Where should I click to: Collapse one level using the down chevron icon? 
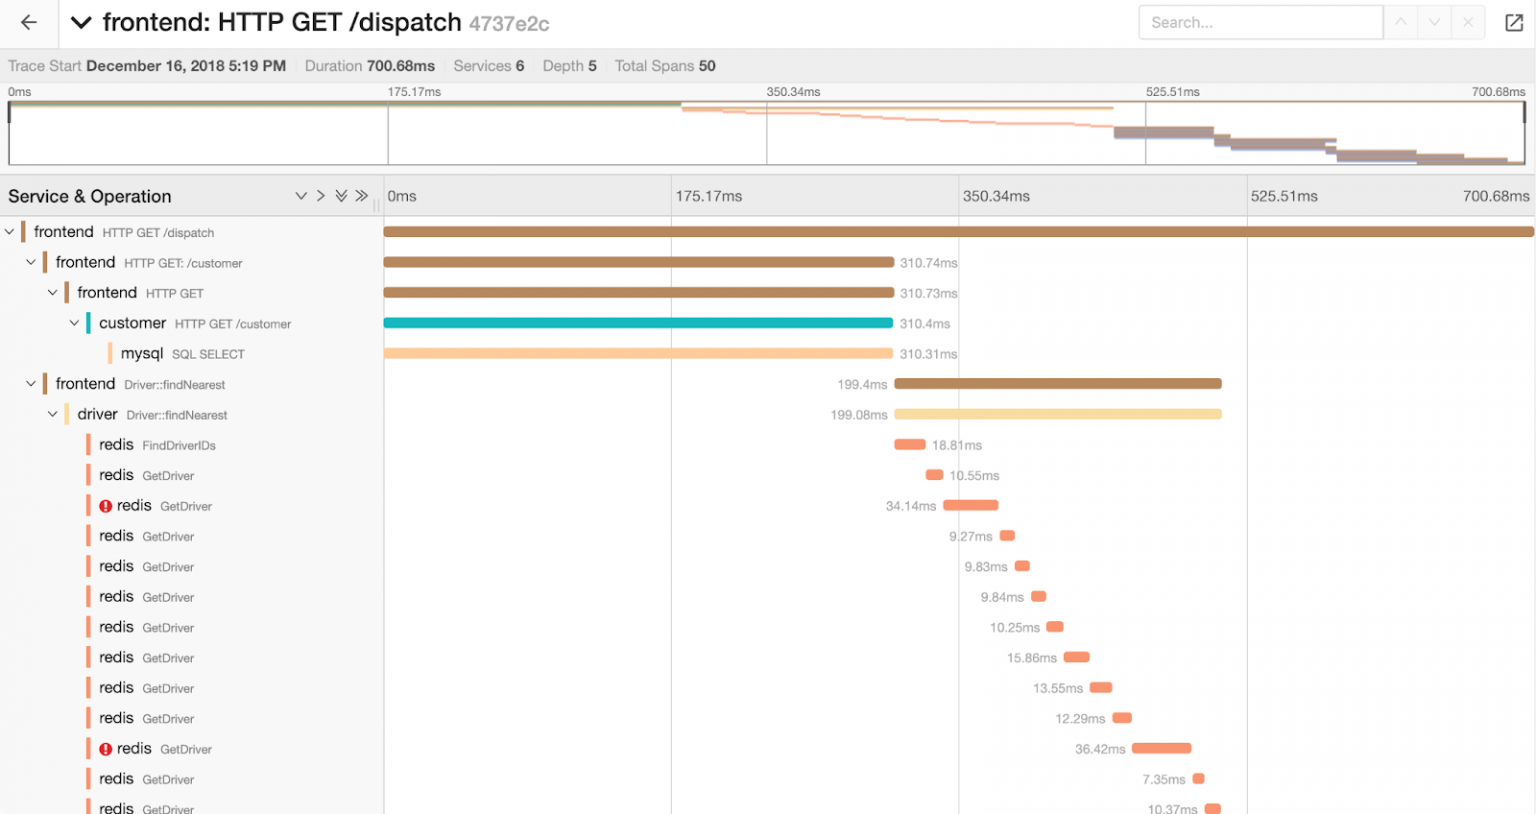coord(301,196)
